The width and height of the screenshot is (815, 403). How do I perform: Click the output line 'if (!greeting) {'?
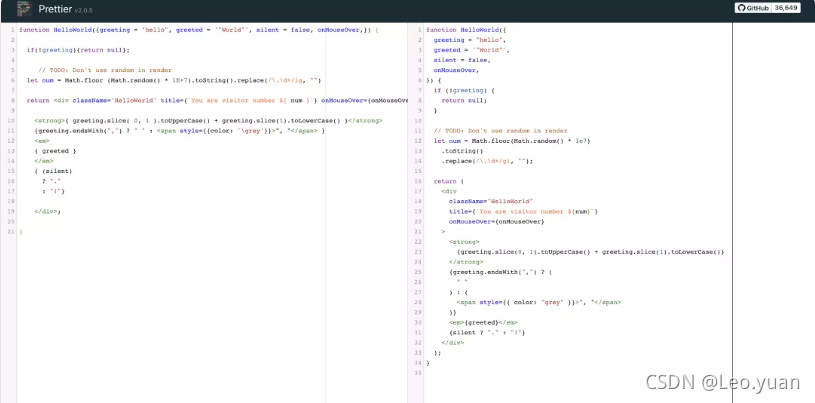tap(464, 90)
